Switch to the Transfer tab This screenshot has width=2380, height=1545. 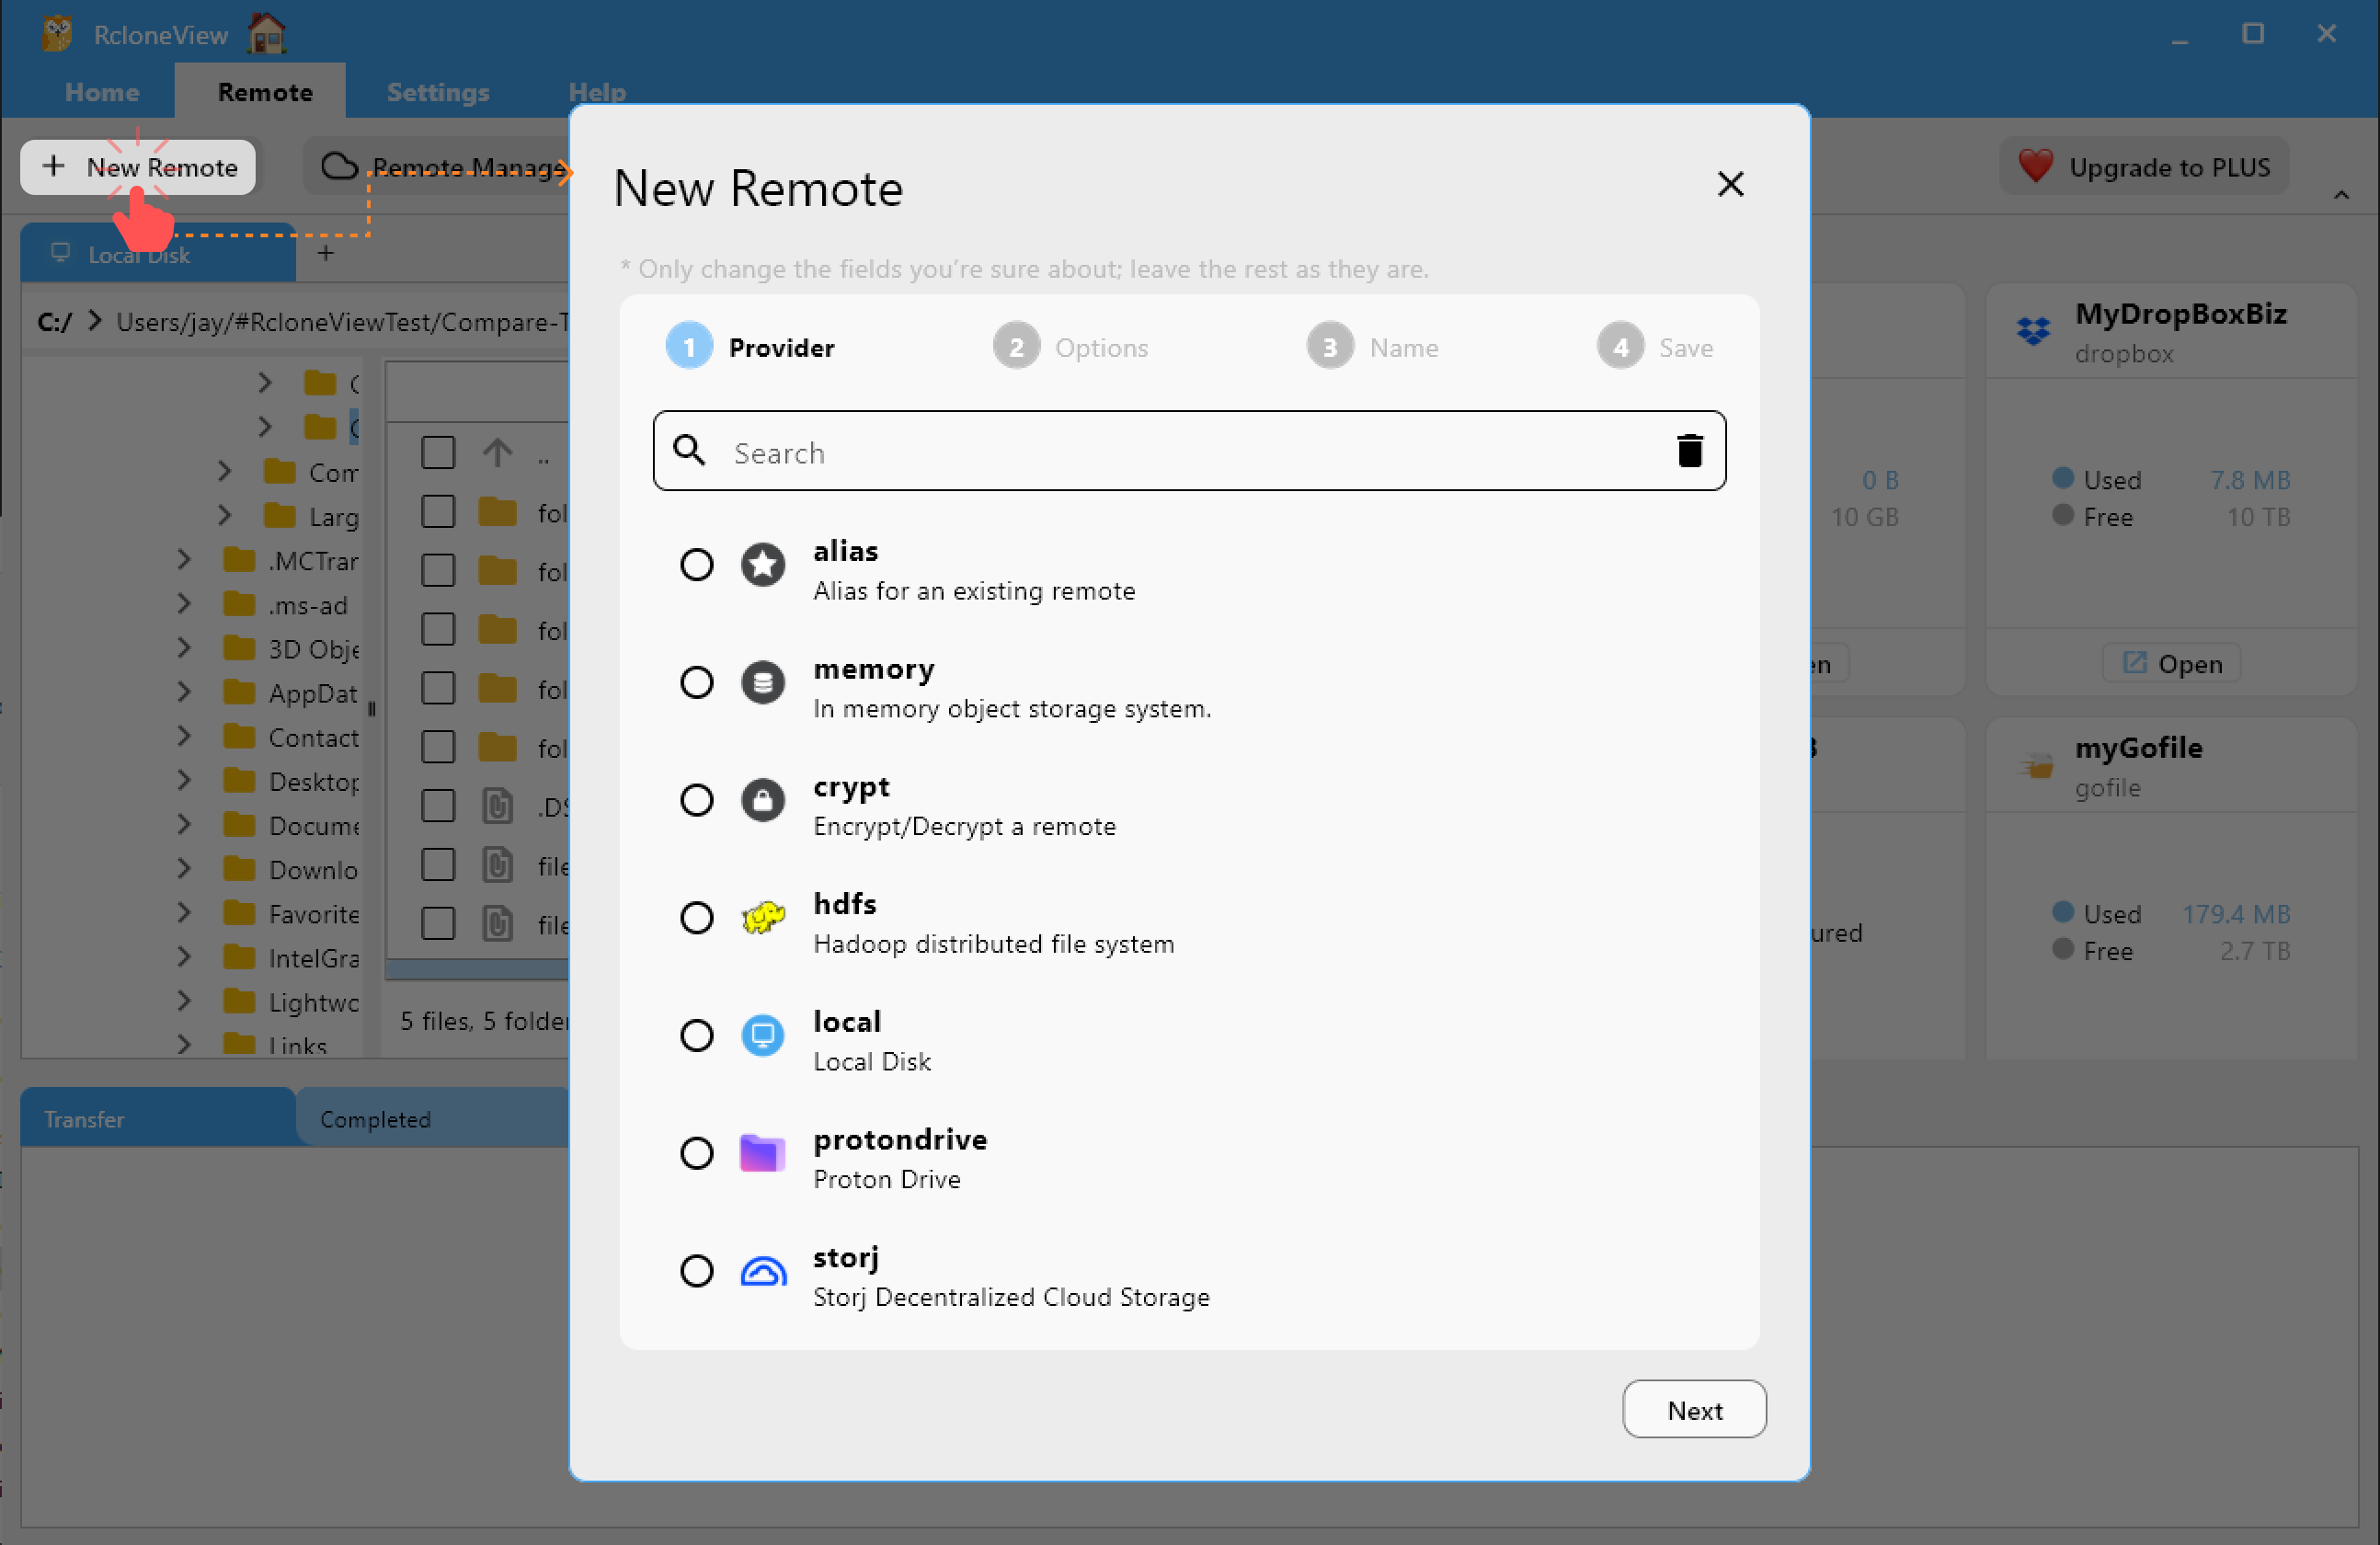[x=157, y=1118]
